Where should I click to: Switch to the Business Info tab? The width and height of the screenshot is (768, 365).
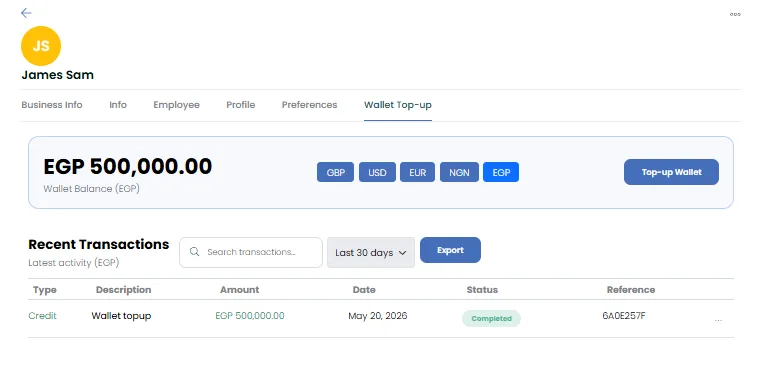[52, 105]
